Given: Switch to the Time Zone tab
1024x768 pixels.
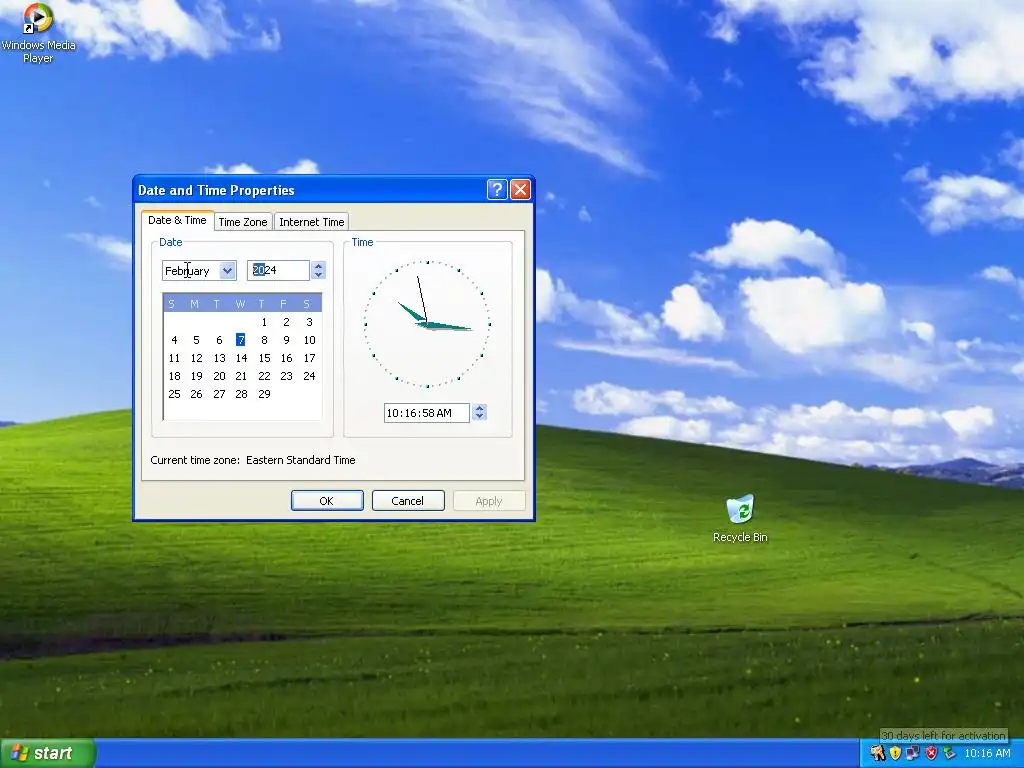Looking at the screenshot, I should (243, 222).
